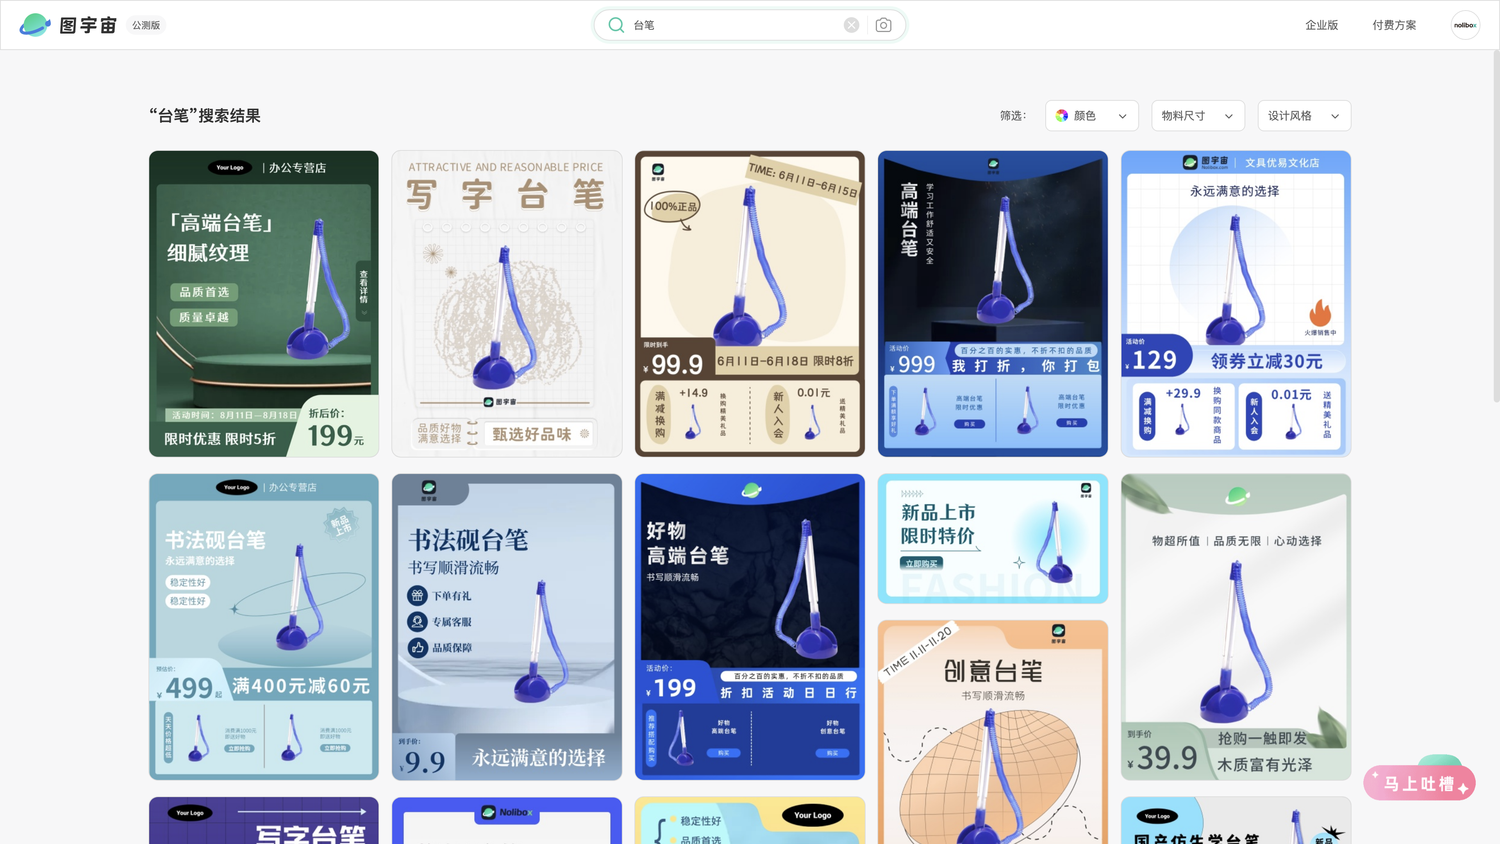Click the 筛选: label
Screen dimensions: 1500x844
pyautogui.click(x=1013, y=116)
